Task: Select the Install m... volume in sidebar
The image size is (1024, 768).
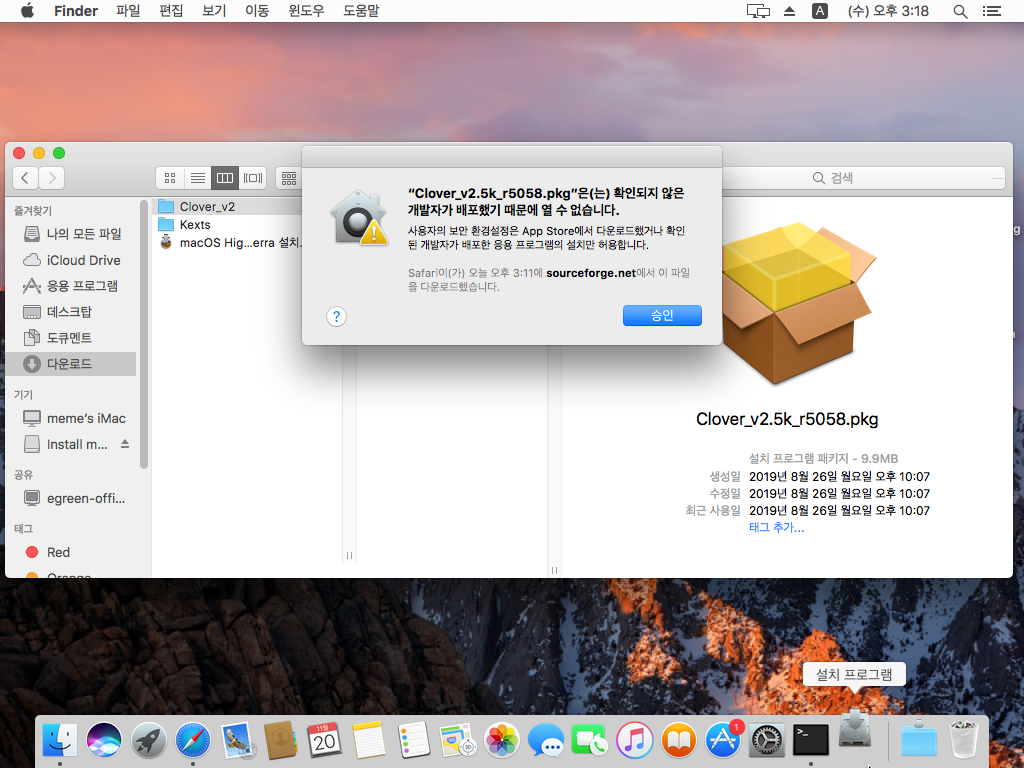Action: click(x=65, y=444)
